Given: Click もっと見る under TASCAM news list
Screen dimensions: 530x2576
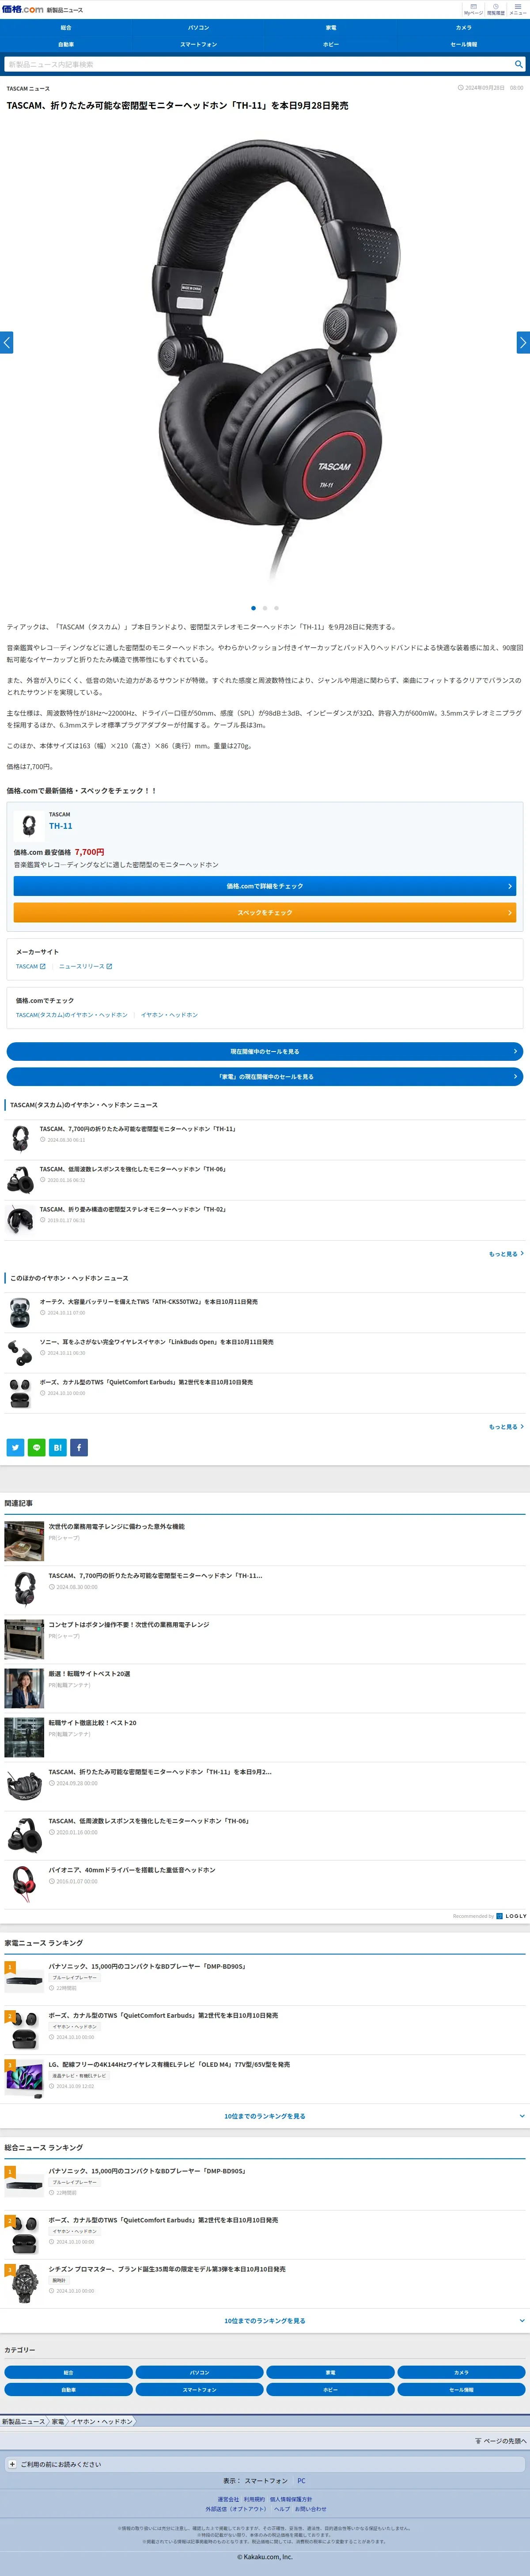Looking at the screenshot, I should 506,1254.
